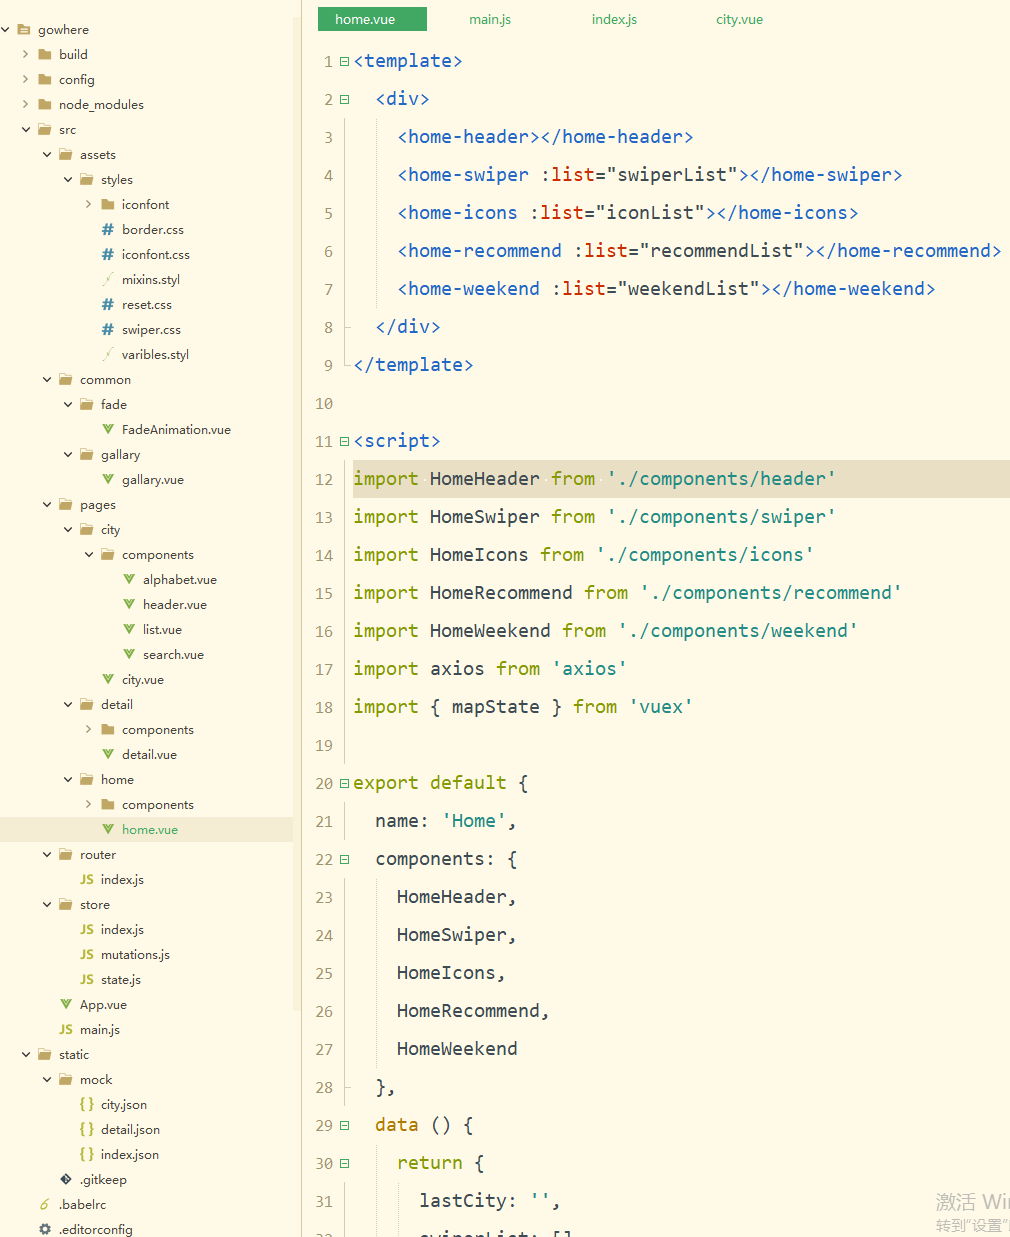Fold the template block on line 1
Screen dimensions: 1010x1237
click(343, 61)
